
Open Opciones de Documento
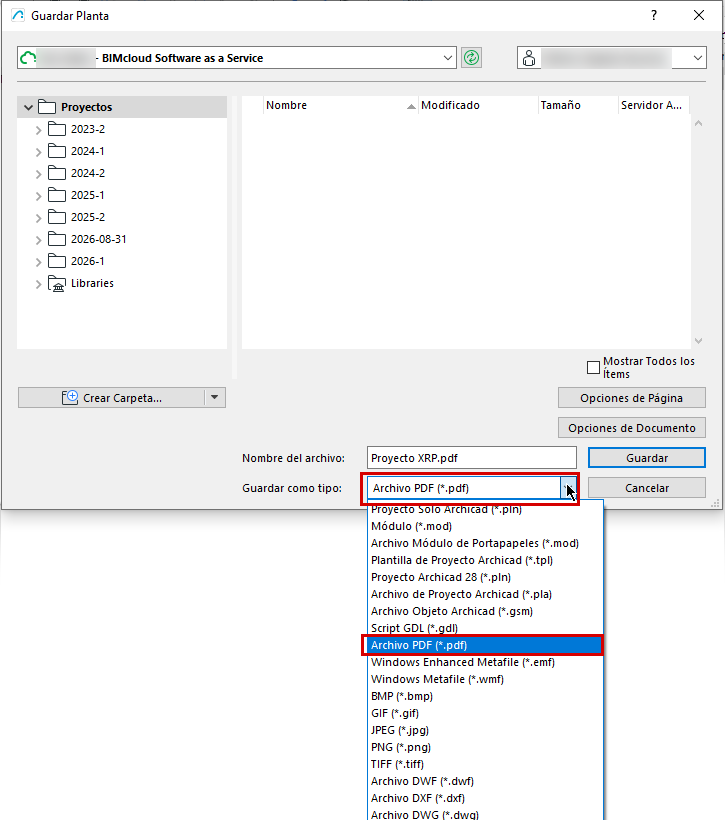[x=631, y=428]
